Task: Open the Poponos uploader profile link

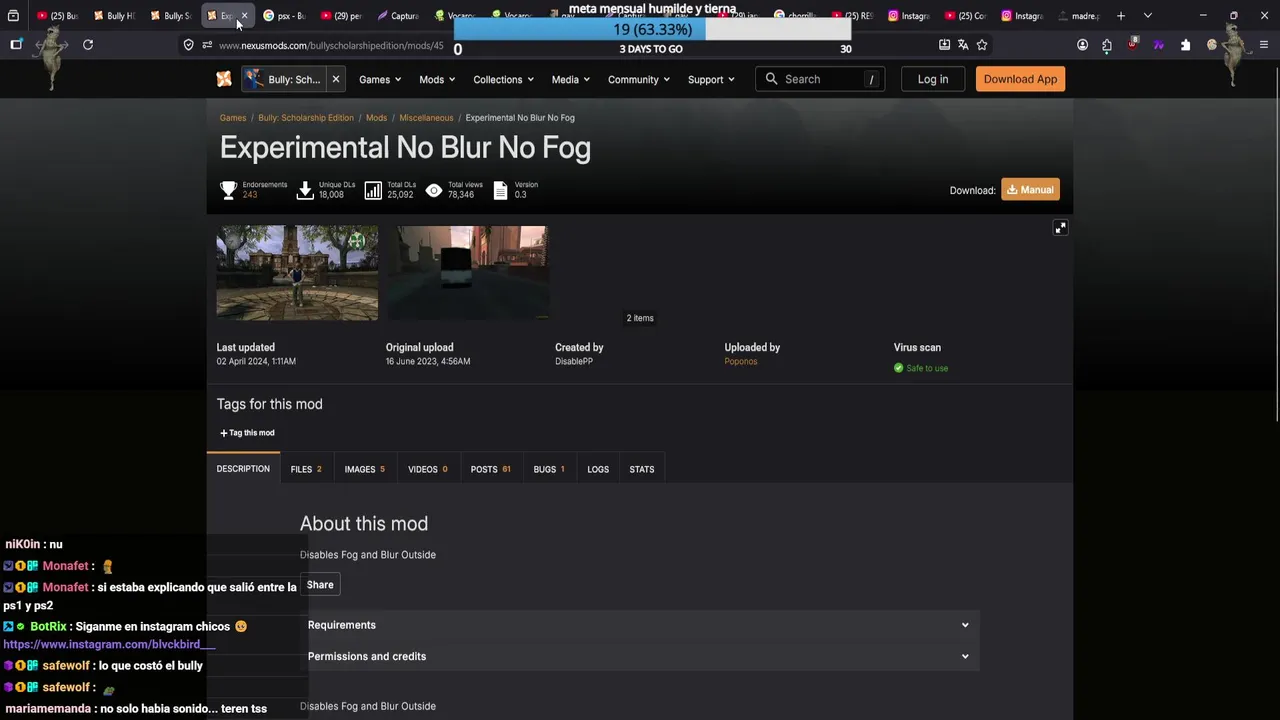Action: (x=741, y=361)
